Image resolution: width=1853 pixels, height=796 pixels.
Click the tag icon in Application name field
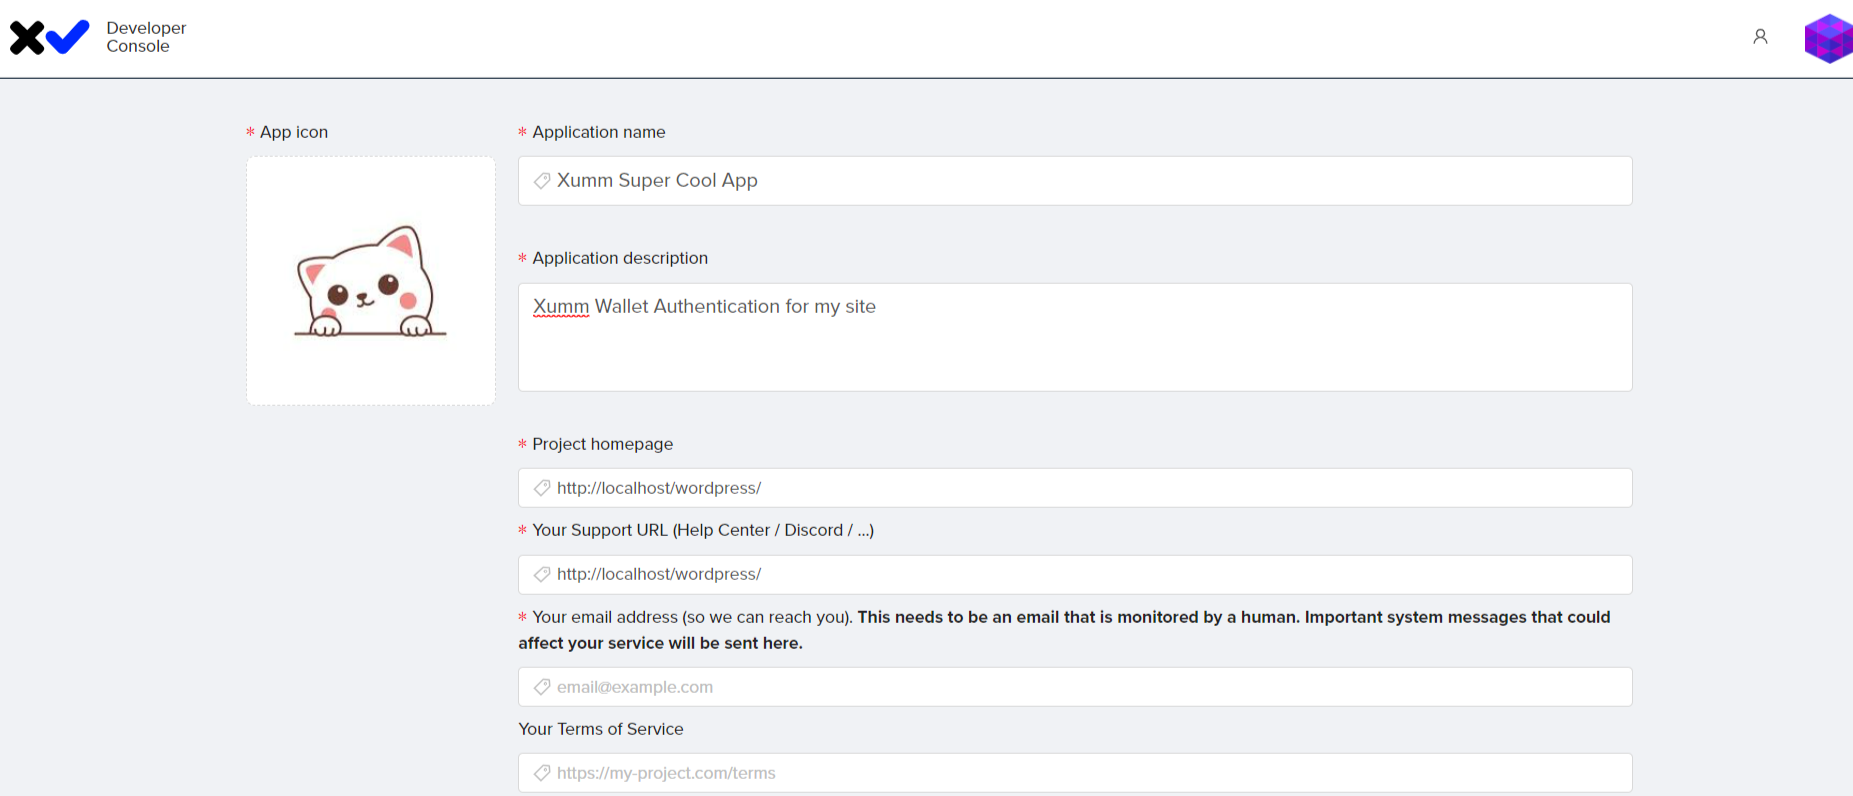click(542, 181)
